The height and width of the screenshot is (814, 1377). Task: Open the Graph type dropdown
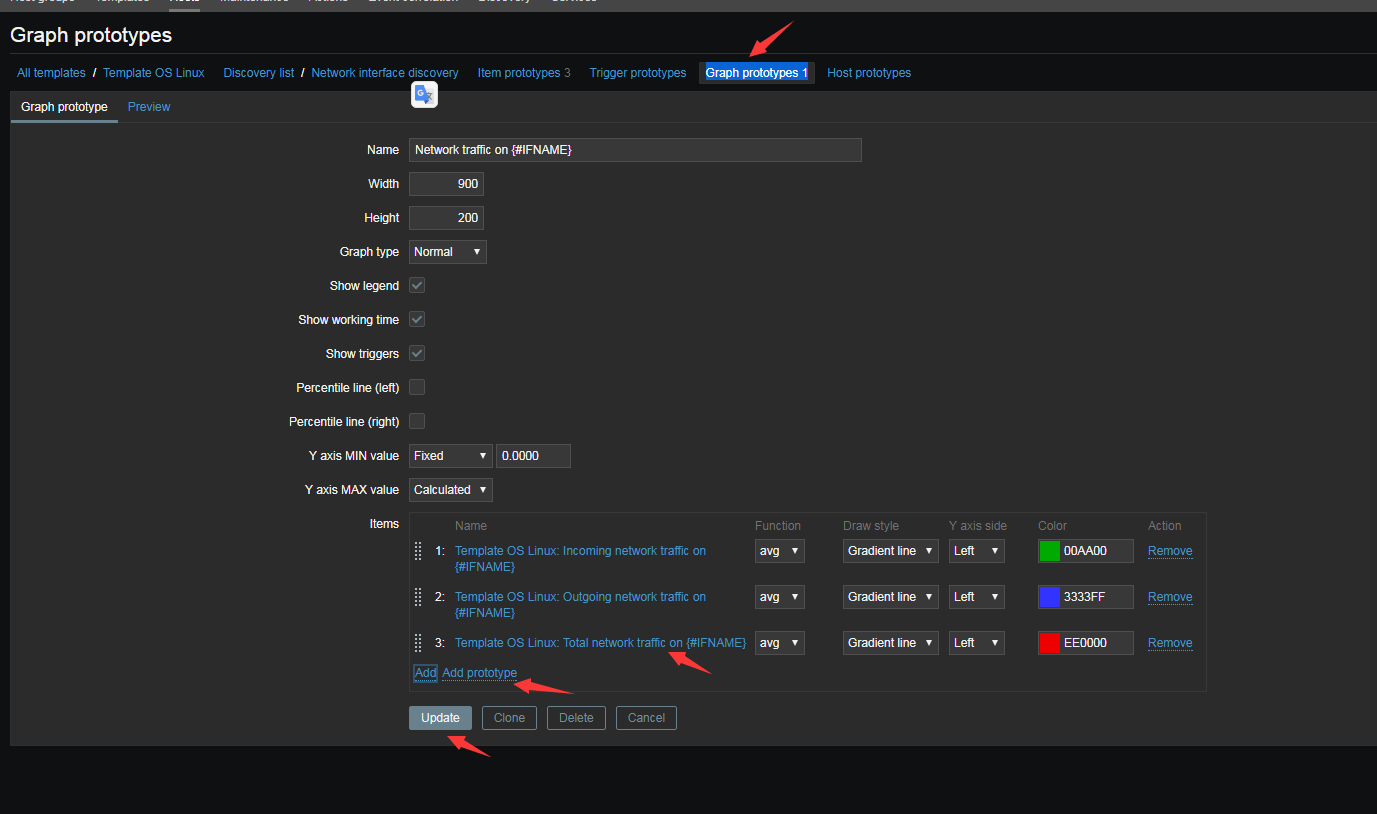tap(447, 252)
